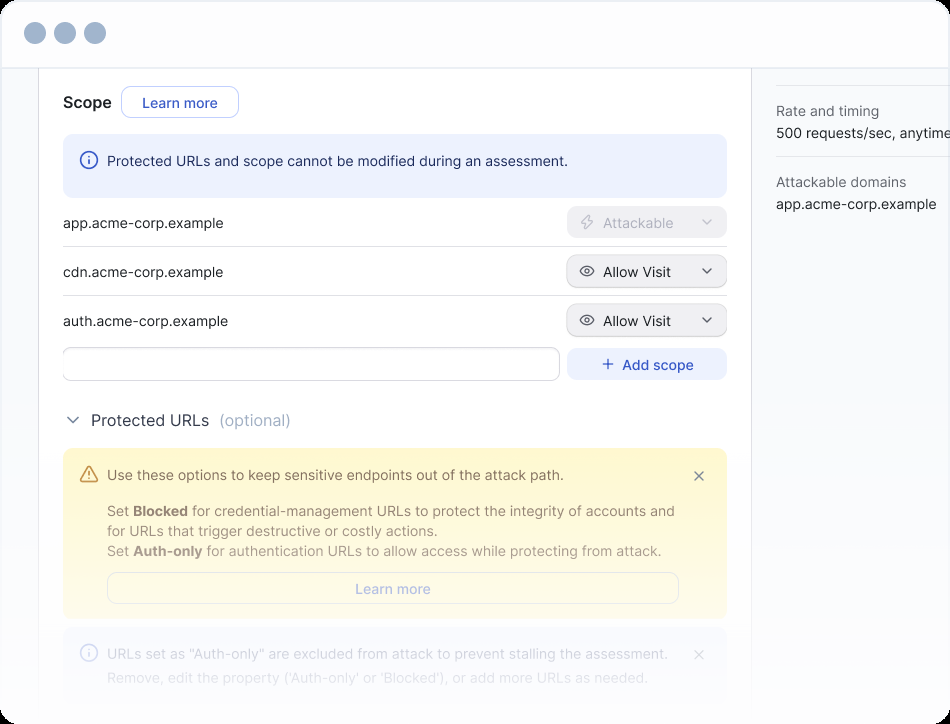
Task: Select the app.acme-corp.example scope row text
Action: (143, 223)
